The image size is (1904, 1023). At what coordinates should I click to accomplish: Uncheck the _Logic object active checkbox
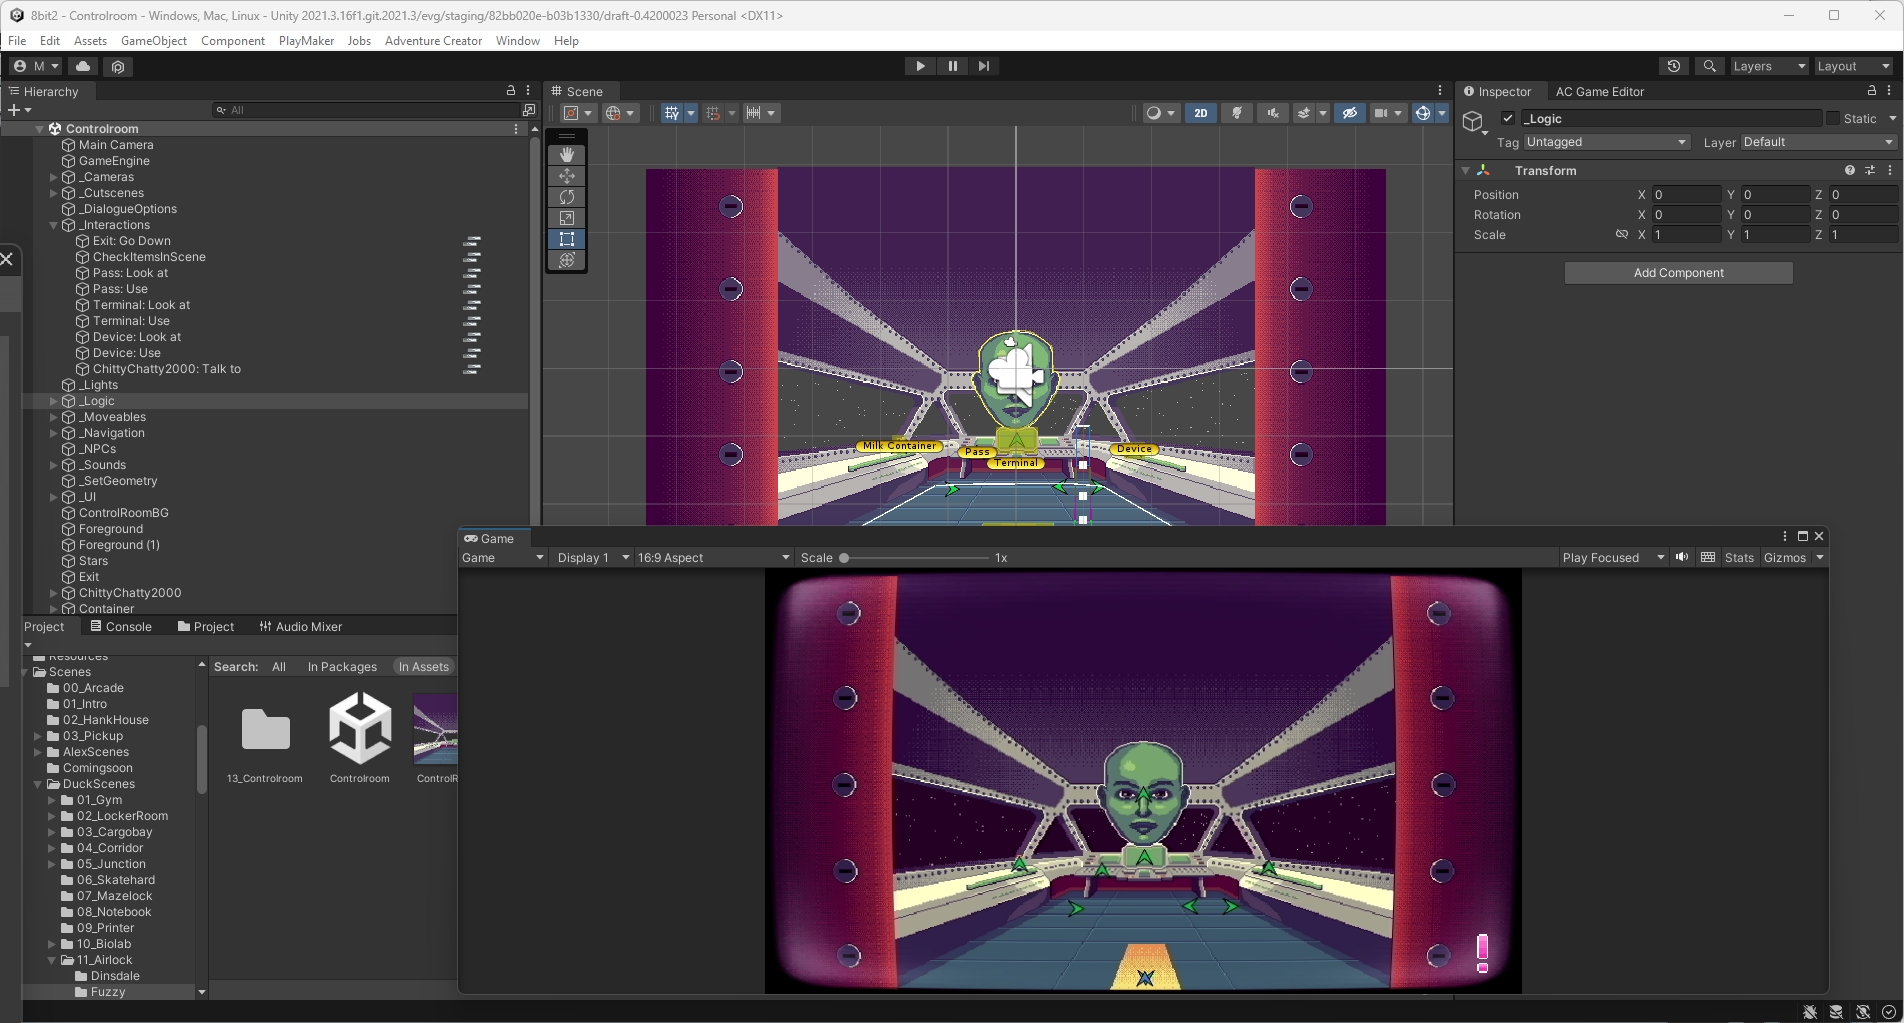pyautogui.click(x=1508, y=118)
